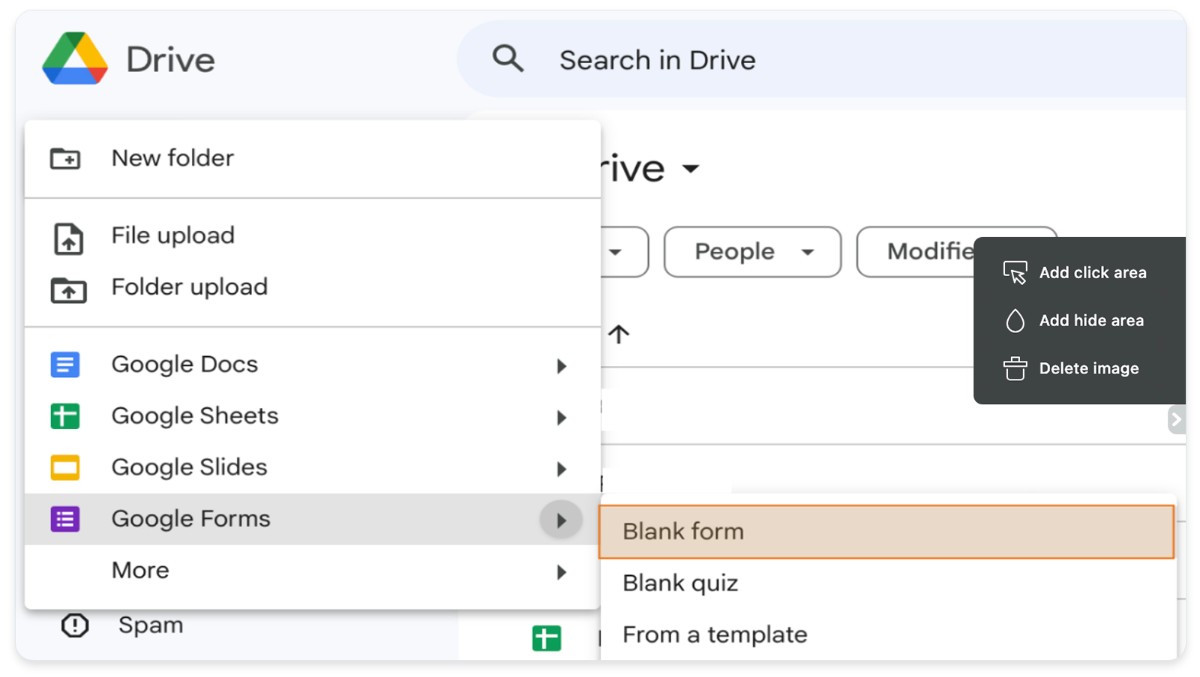Click Add click area button

[1076, 273]
